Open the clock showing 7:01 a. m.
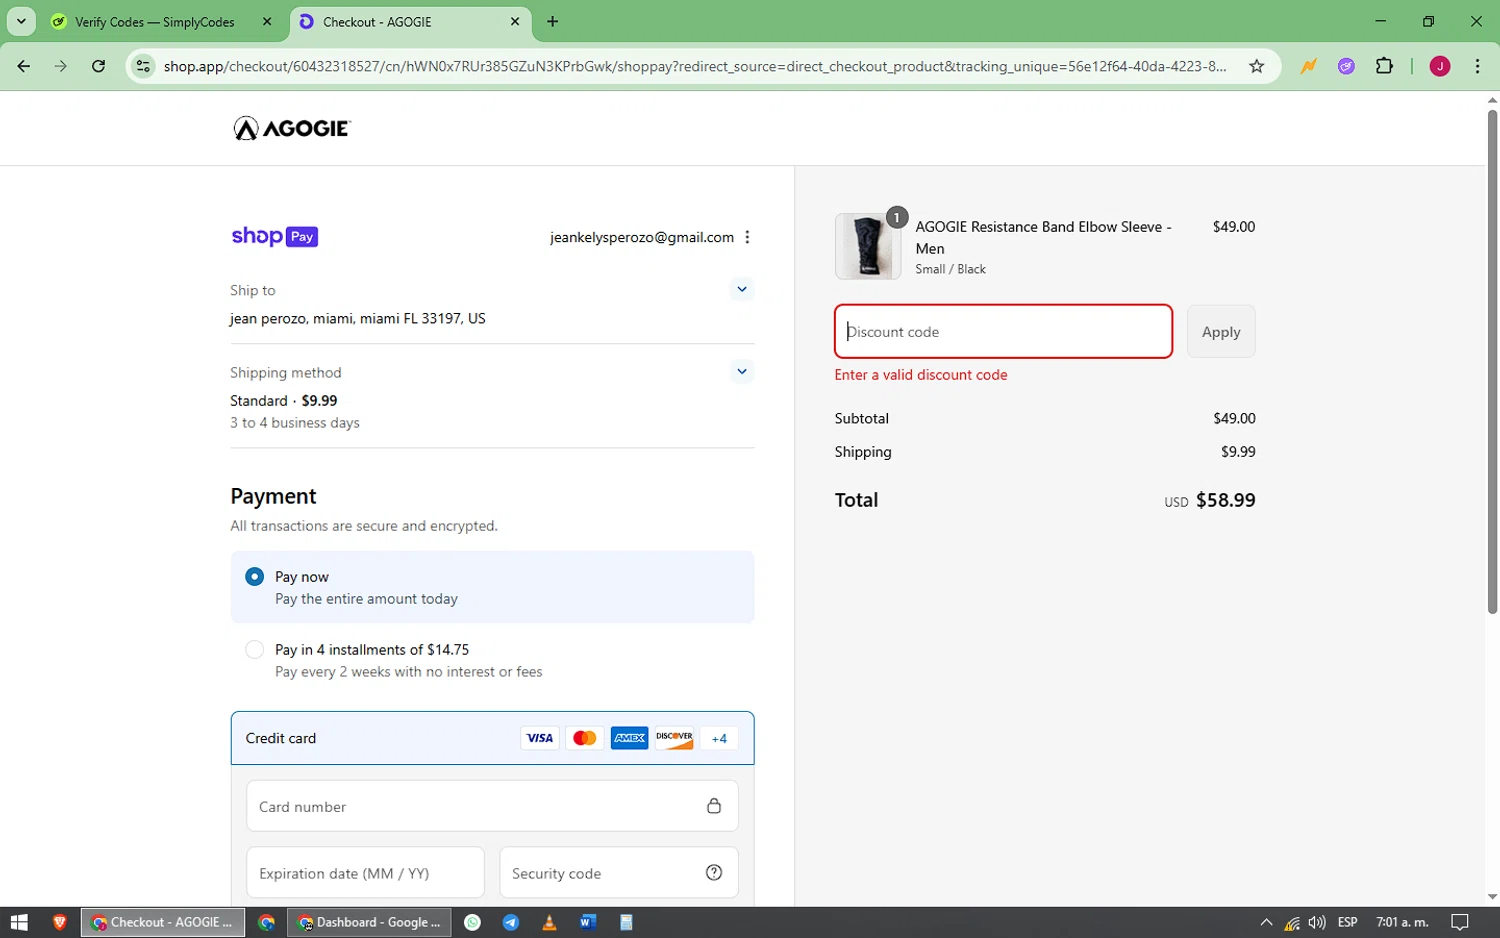This screenshot has height=938, width=1500. (x=1402, y=922)
